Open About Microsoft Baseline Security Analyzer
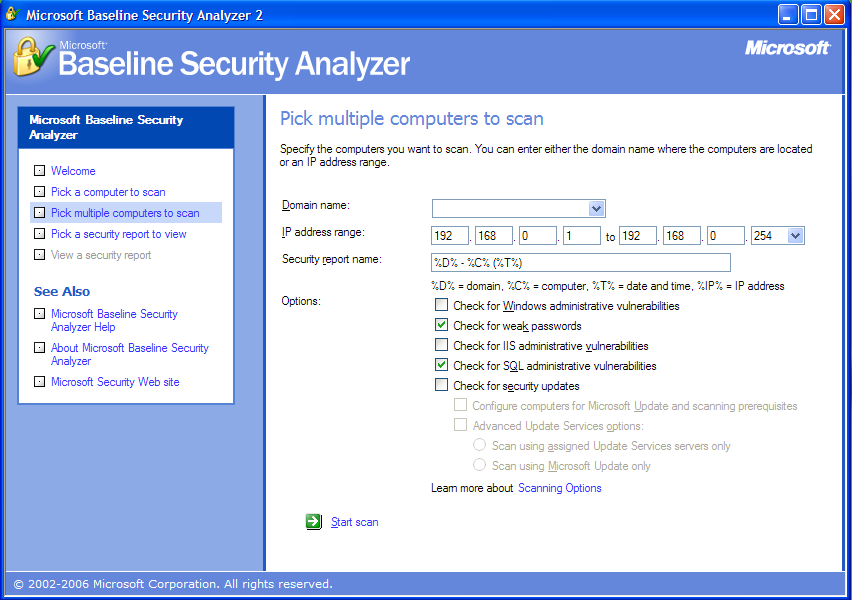Screen dimensions: 852x600 tap(130, 354)
